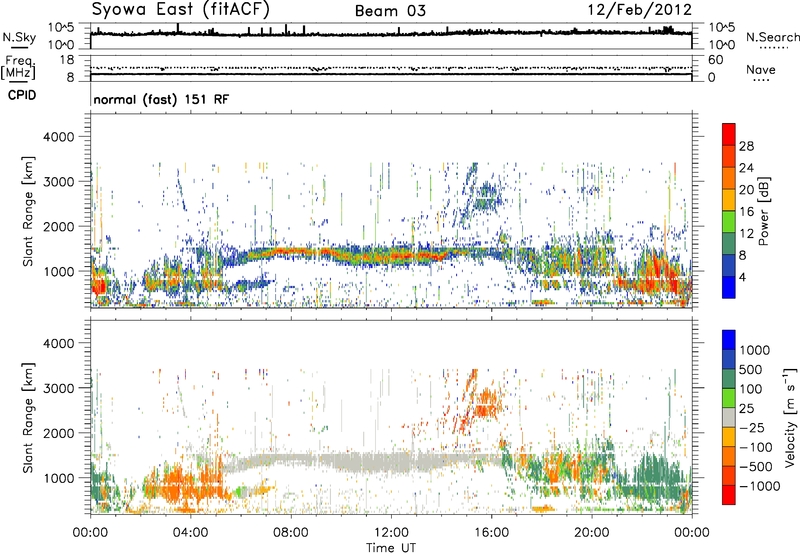Click the "18" frequency axis tick

point(66,60)
